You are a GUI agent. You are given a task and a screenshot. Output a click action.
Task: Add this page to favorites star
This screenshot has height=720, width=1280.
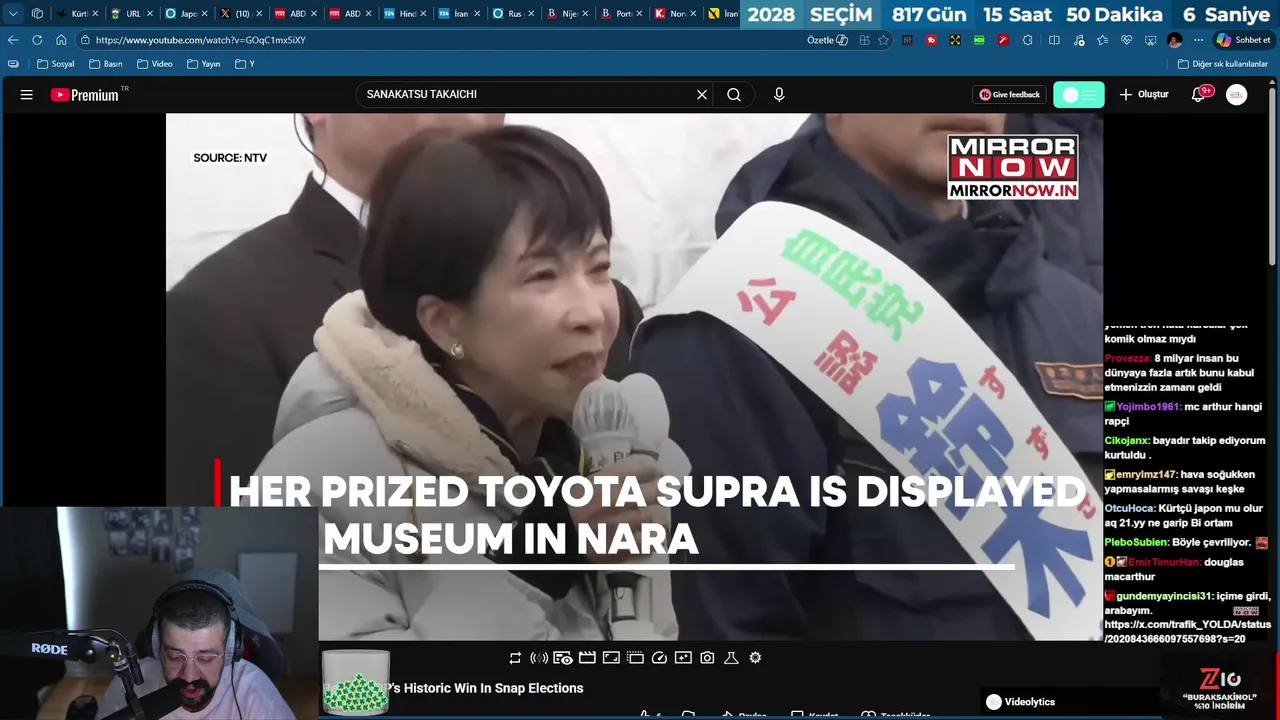883,40
